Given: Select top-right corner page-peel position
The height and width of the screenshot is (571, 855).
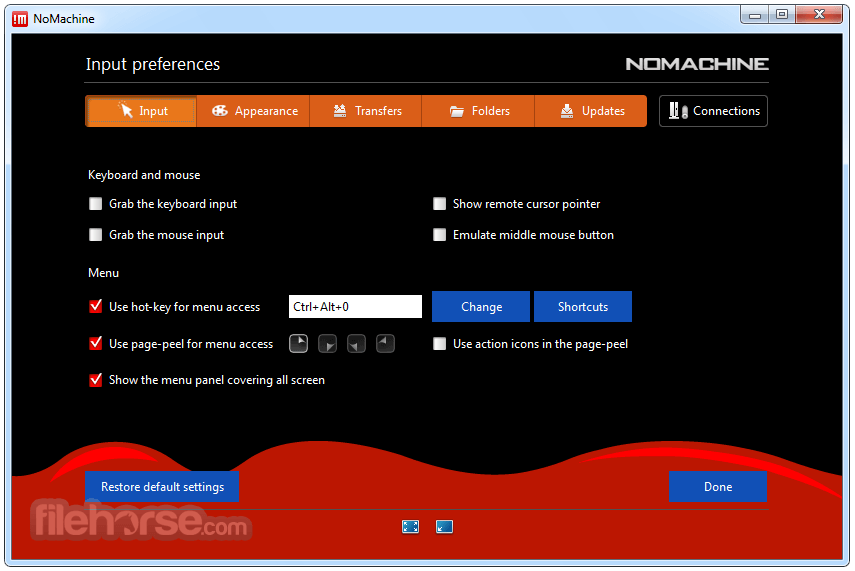Looking at the screenshot, I should point(298,344).
